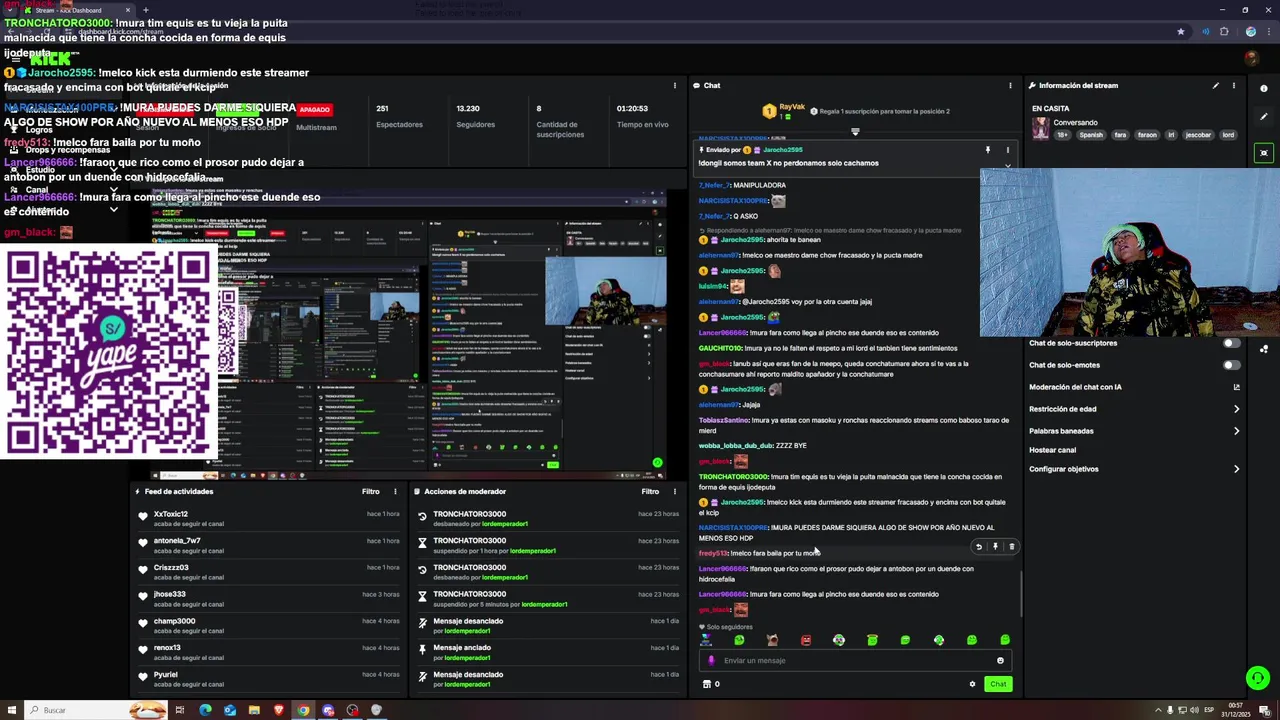Click the GAUCHITO10 username in chat
The width and height of the screenshot is (1280, 720).
coord(720,348)
